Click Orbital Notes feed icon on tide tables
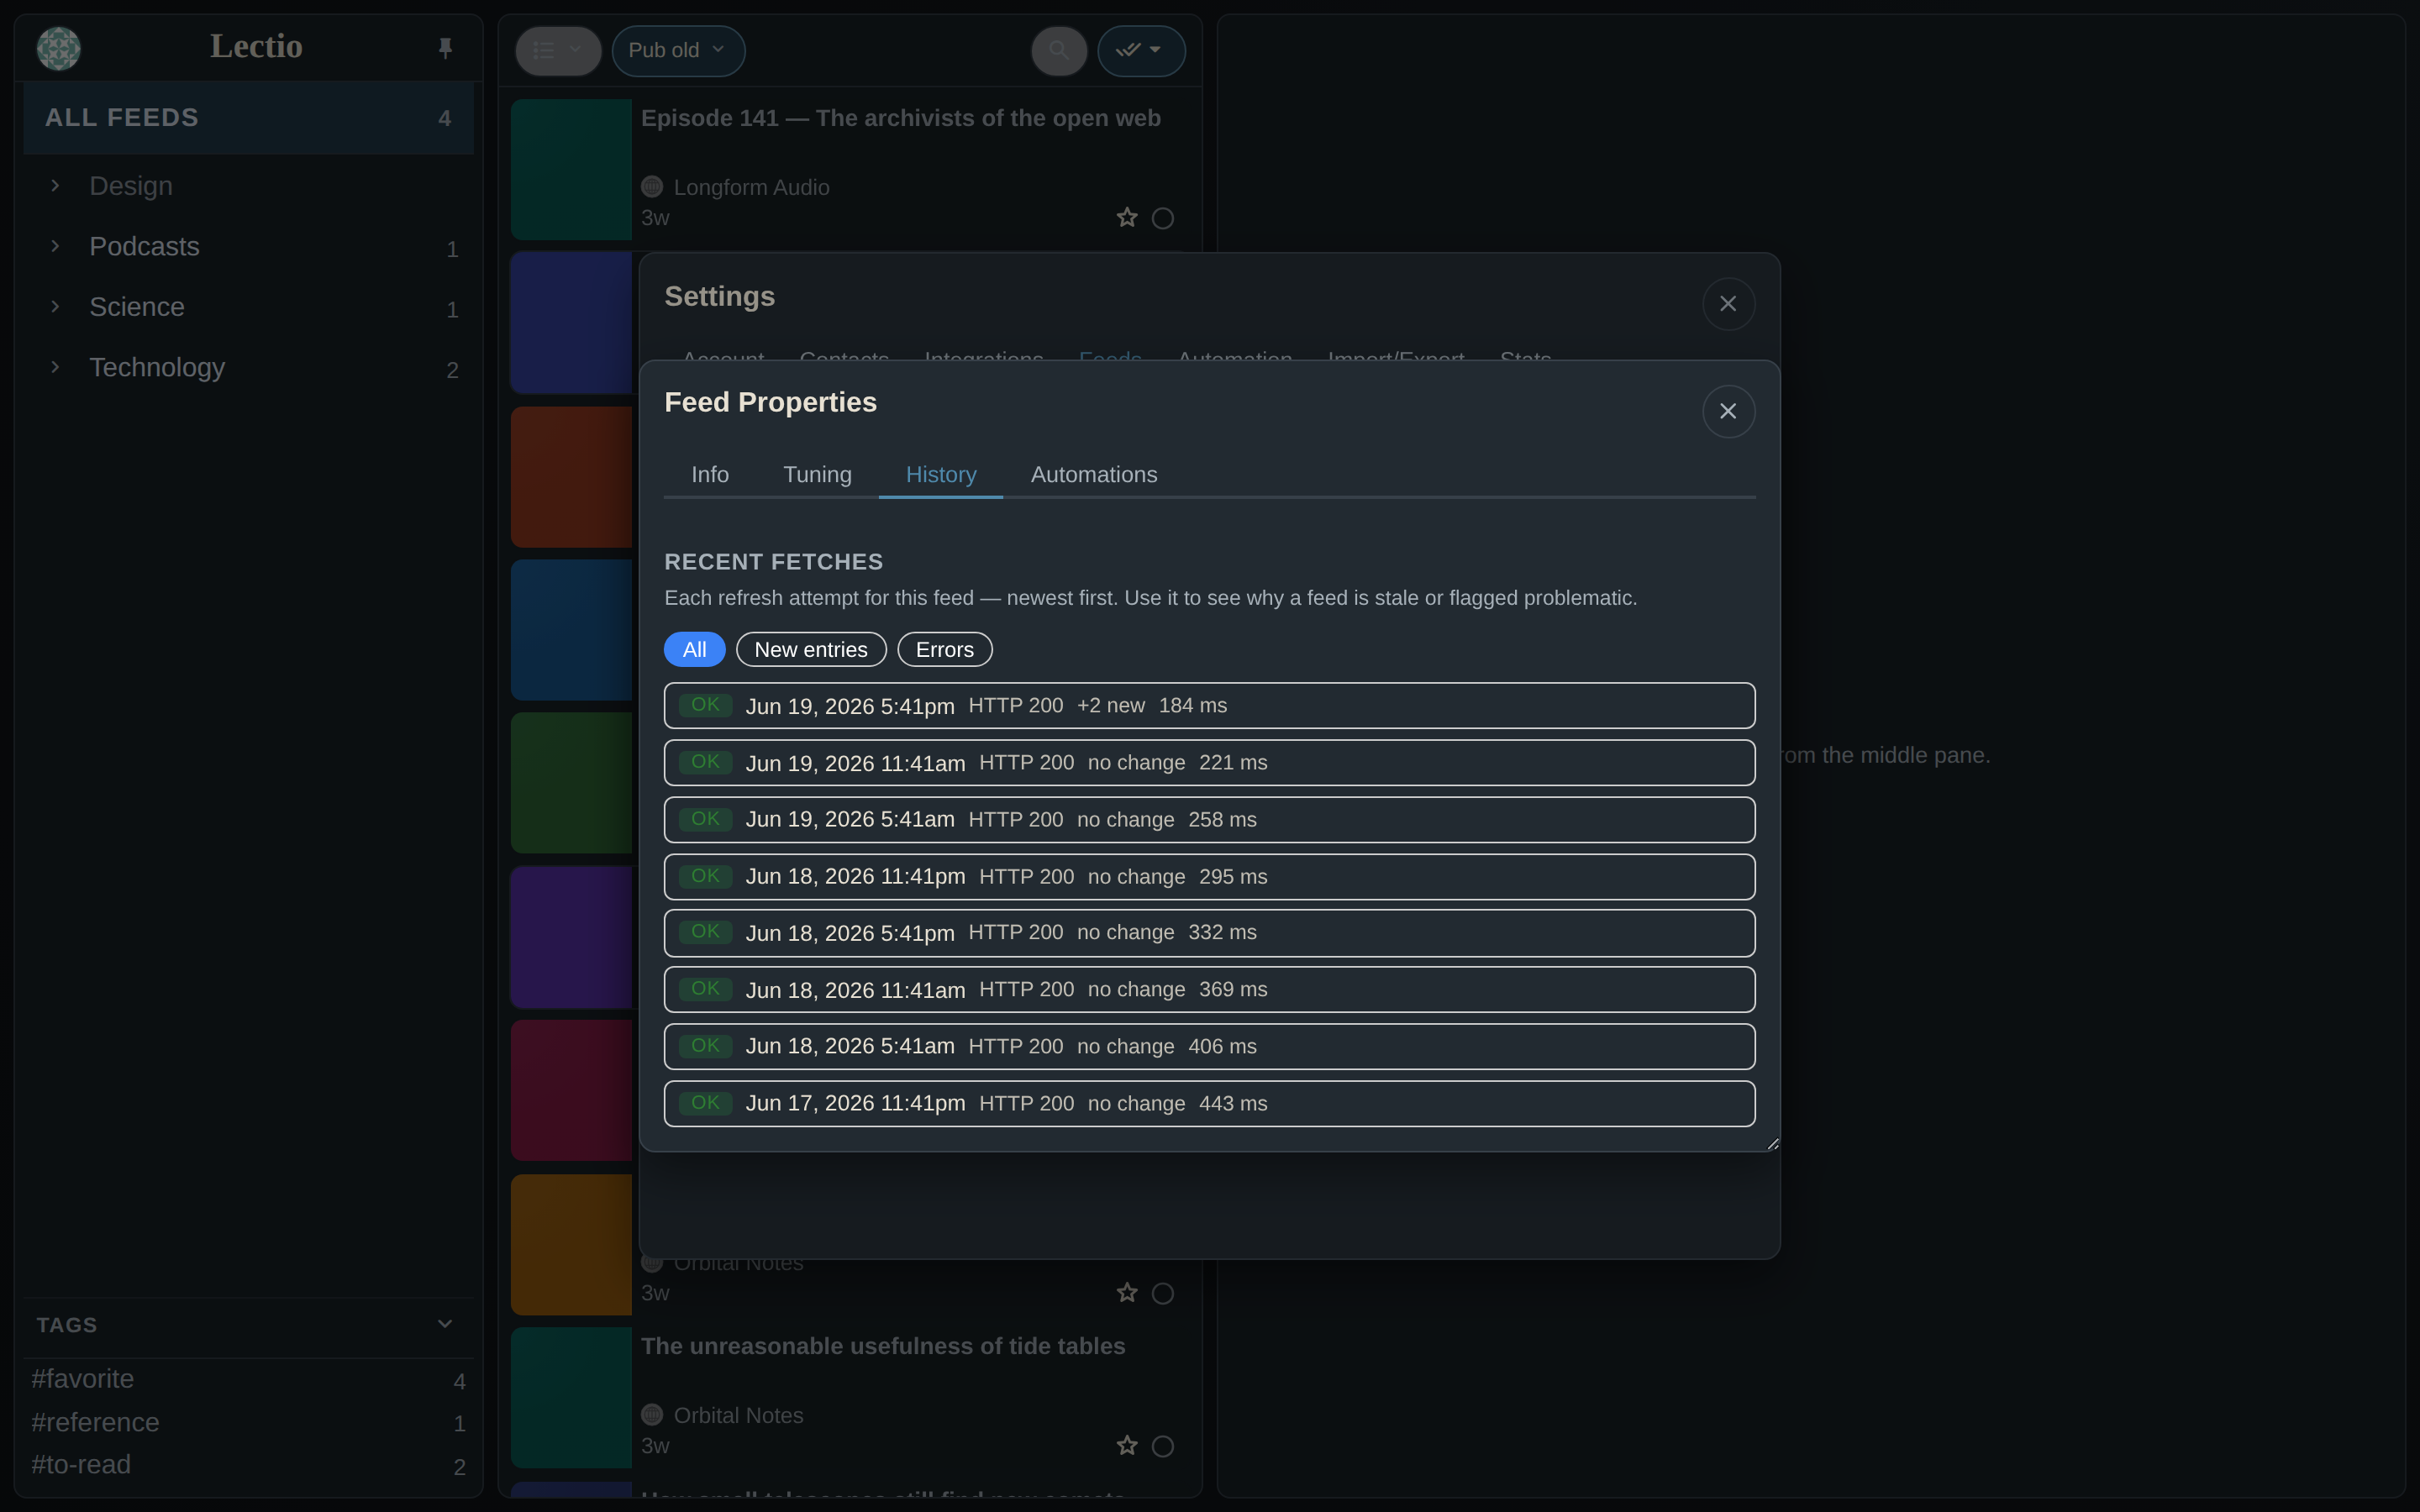The image size is (2420, 1512). tap(652, 1415)
